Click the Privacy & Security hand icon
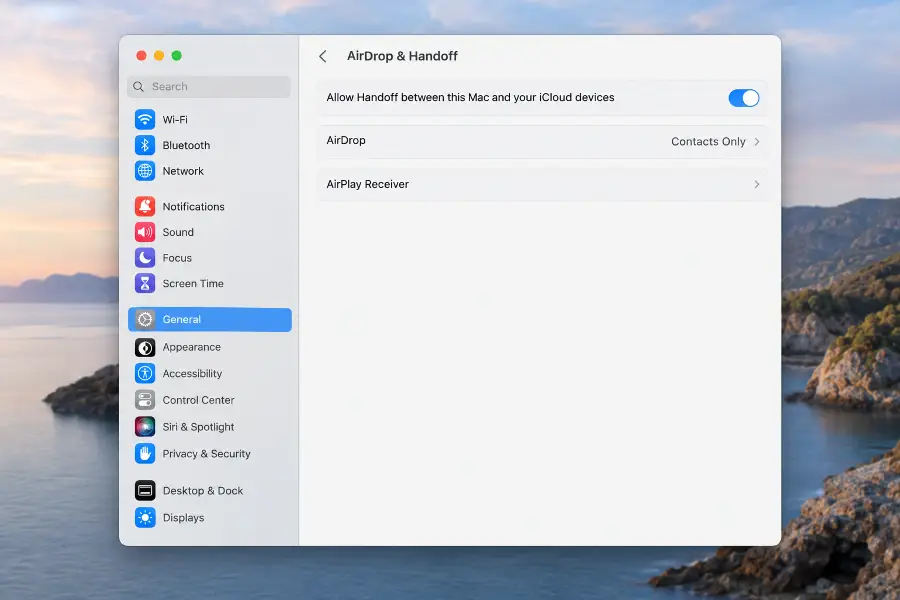 tap(145, 454)
